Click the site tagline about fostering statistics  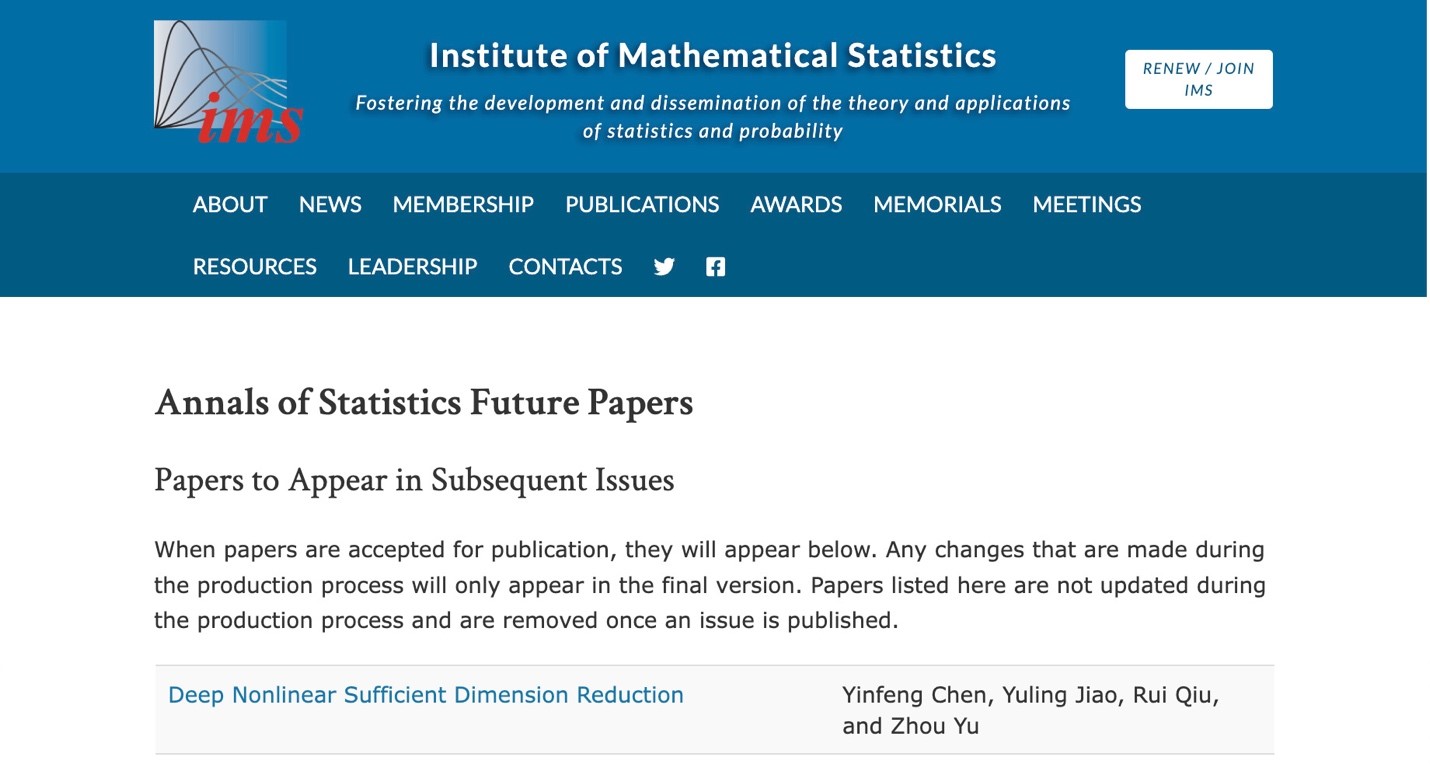(713, 117)
